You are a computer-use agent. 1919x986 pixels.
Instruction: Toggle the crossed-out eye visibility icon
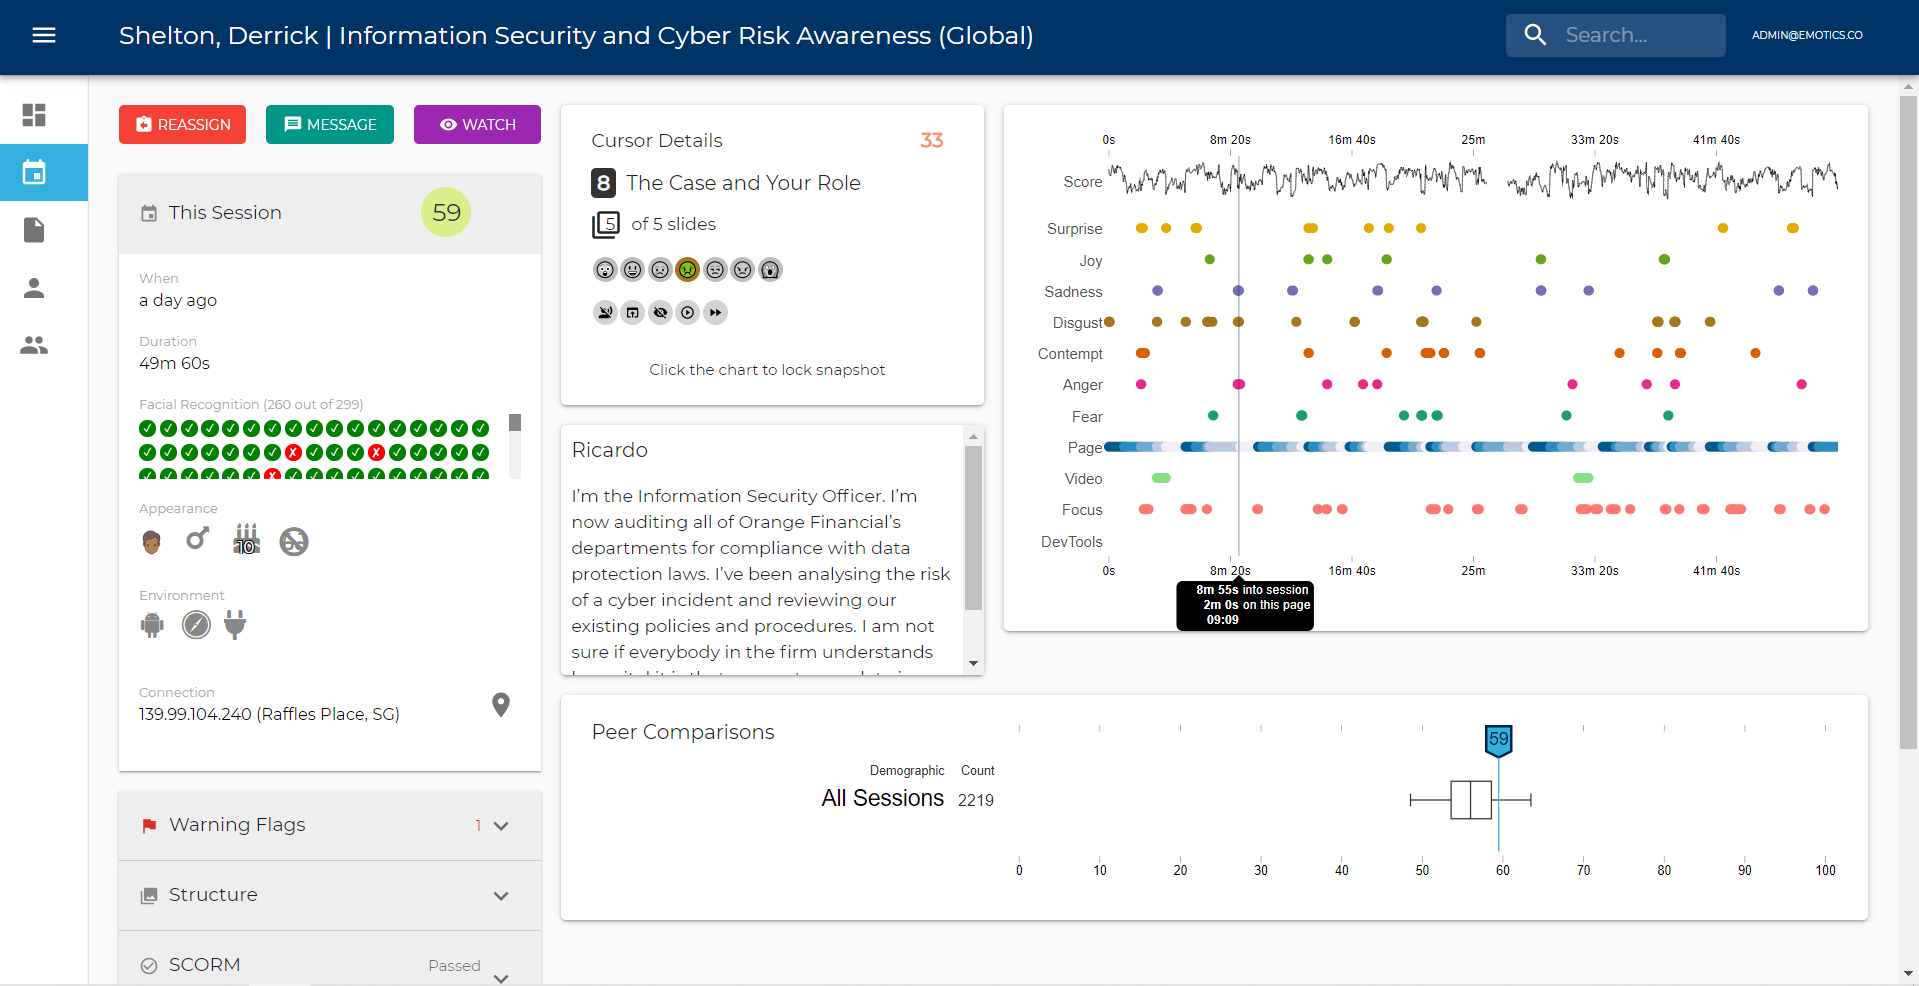(x=660, y=313)
